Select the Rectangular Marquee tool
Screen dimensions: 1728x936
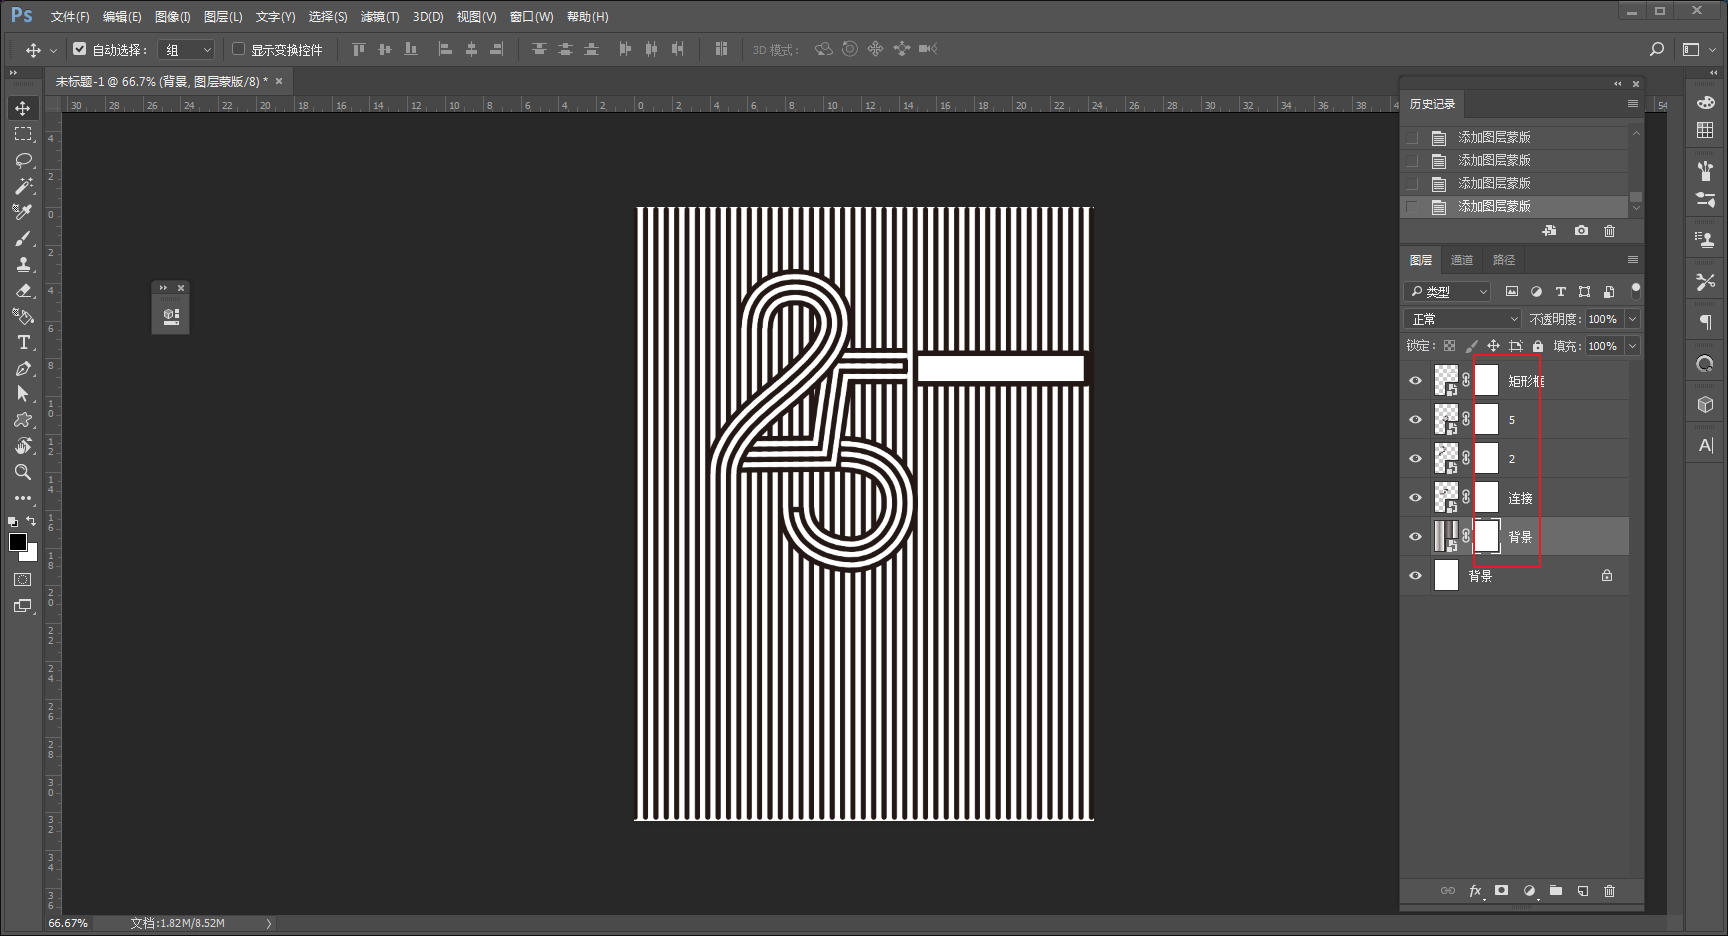(23, 134)
